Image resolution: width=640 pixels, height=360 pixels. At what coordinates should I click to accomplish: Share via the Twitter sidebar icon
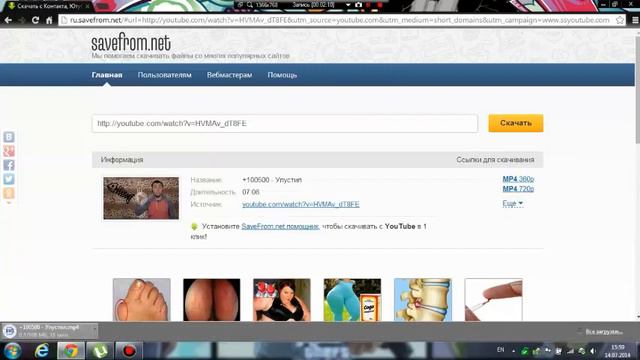9,179
